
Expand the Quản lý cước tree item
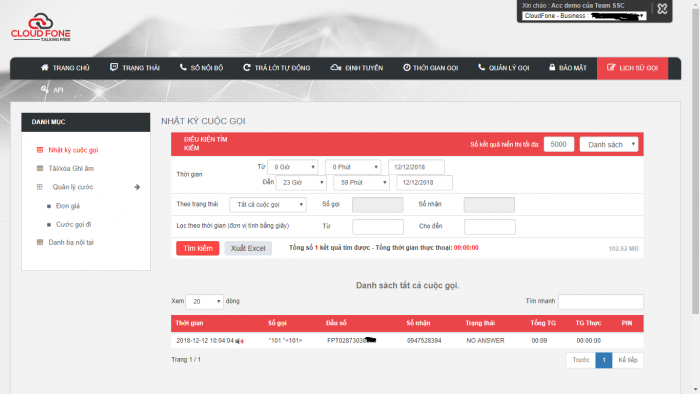click(39, 187)
